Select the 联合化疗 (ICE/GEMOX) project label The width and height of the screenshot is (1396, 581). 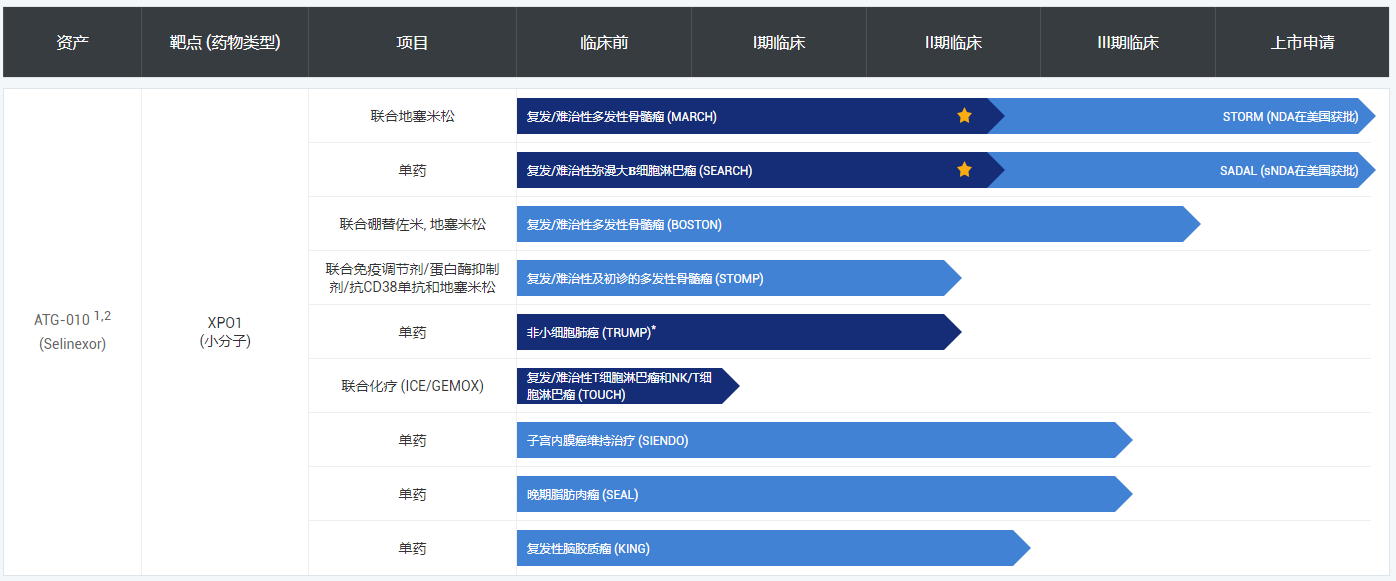[x=412, y=386]
